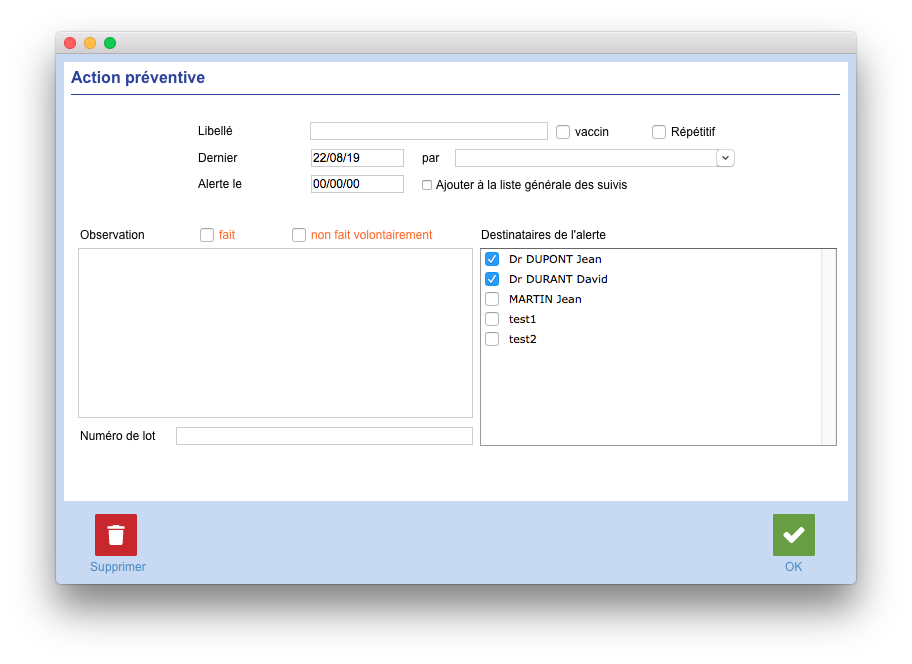Click the Dernier date field
Viewport: 912px width, 664px height.
pyautogui.click(x=357, y=158)
